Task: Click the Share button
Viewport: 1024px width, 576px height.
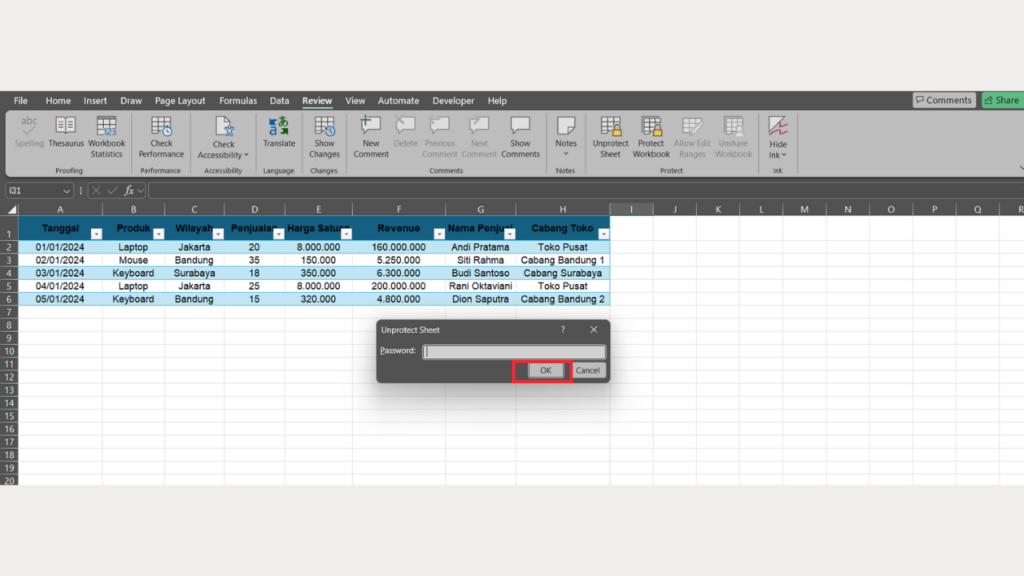Action: click(1001, 100)
